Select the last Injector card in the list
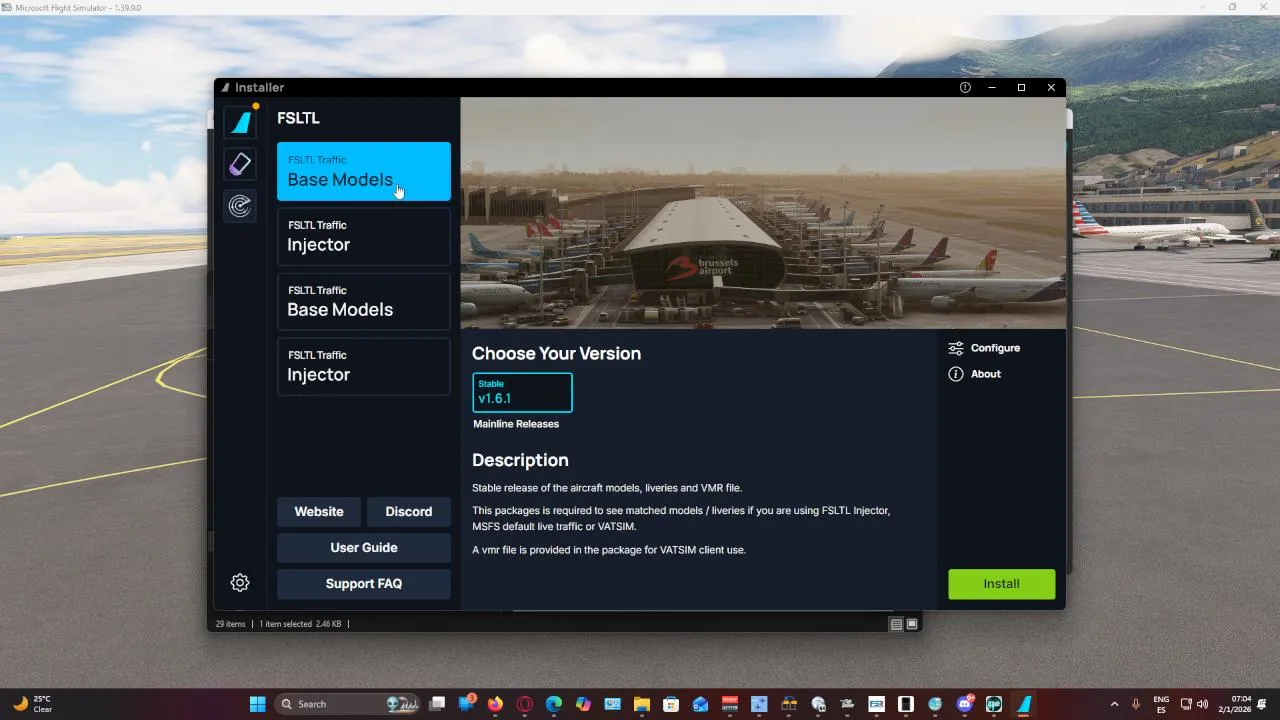 [364, 366]
